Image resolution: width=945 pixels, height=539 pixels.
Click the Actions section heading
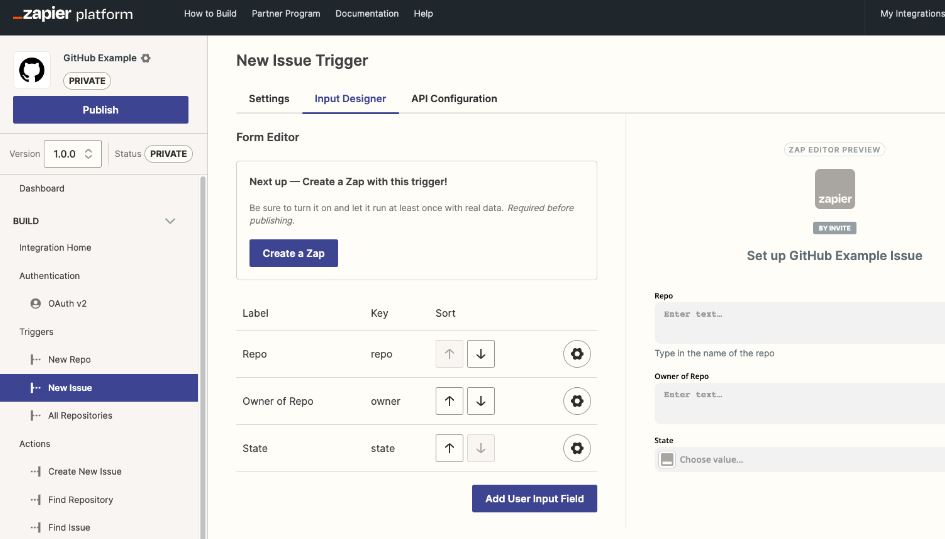34,444
